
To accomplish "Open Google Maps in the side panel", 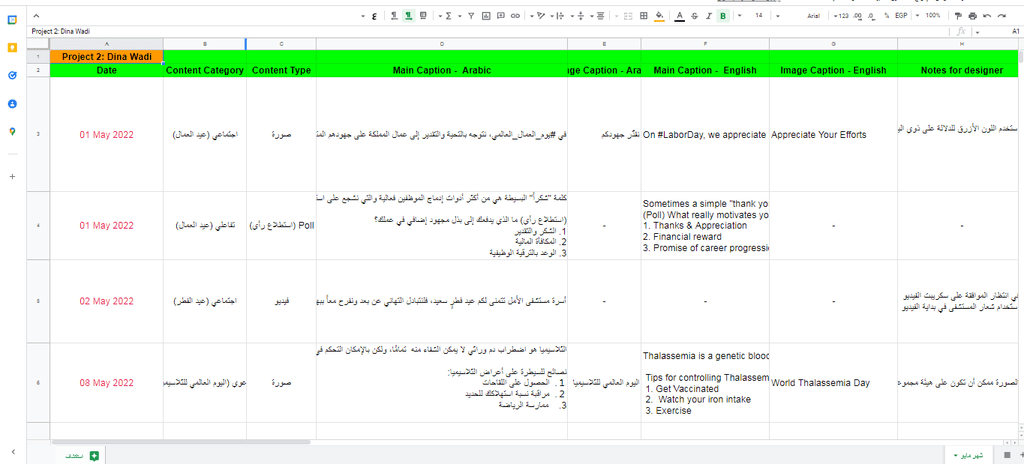I will 12,131.
